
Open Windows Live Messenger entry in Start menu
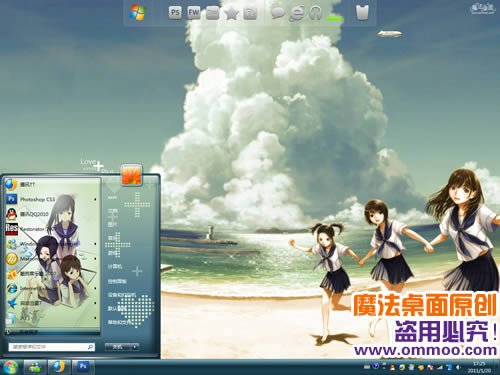[53, 244]
